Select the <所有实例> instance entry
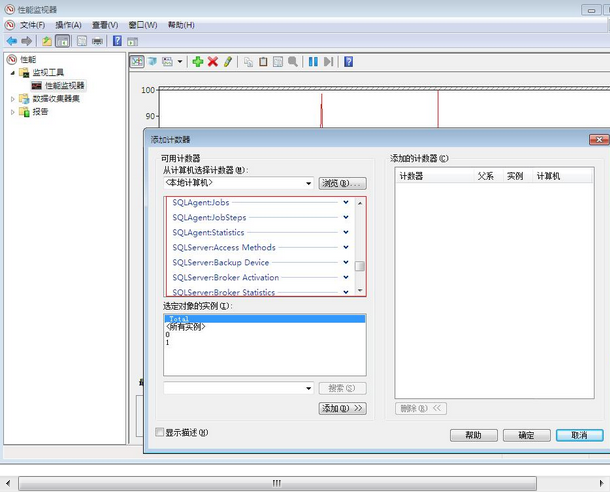The height and width of the screenshot is (493, 614). (x=265, y=327)
